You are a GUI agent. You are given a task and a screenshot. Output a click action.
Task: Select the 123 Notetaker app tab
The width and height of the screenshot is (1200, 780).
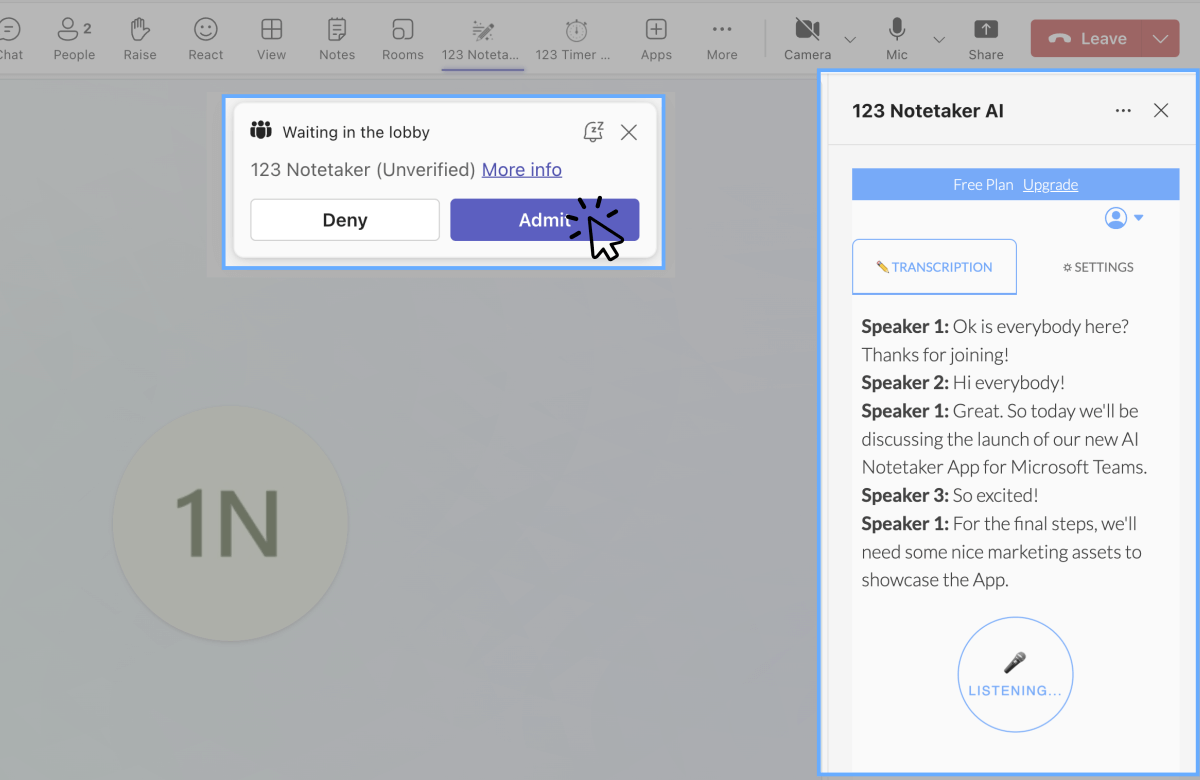tap(482, 40)
